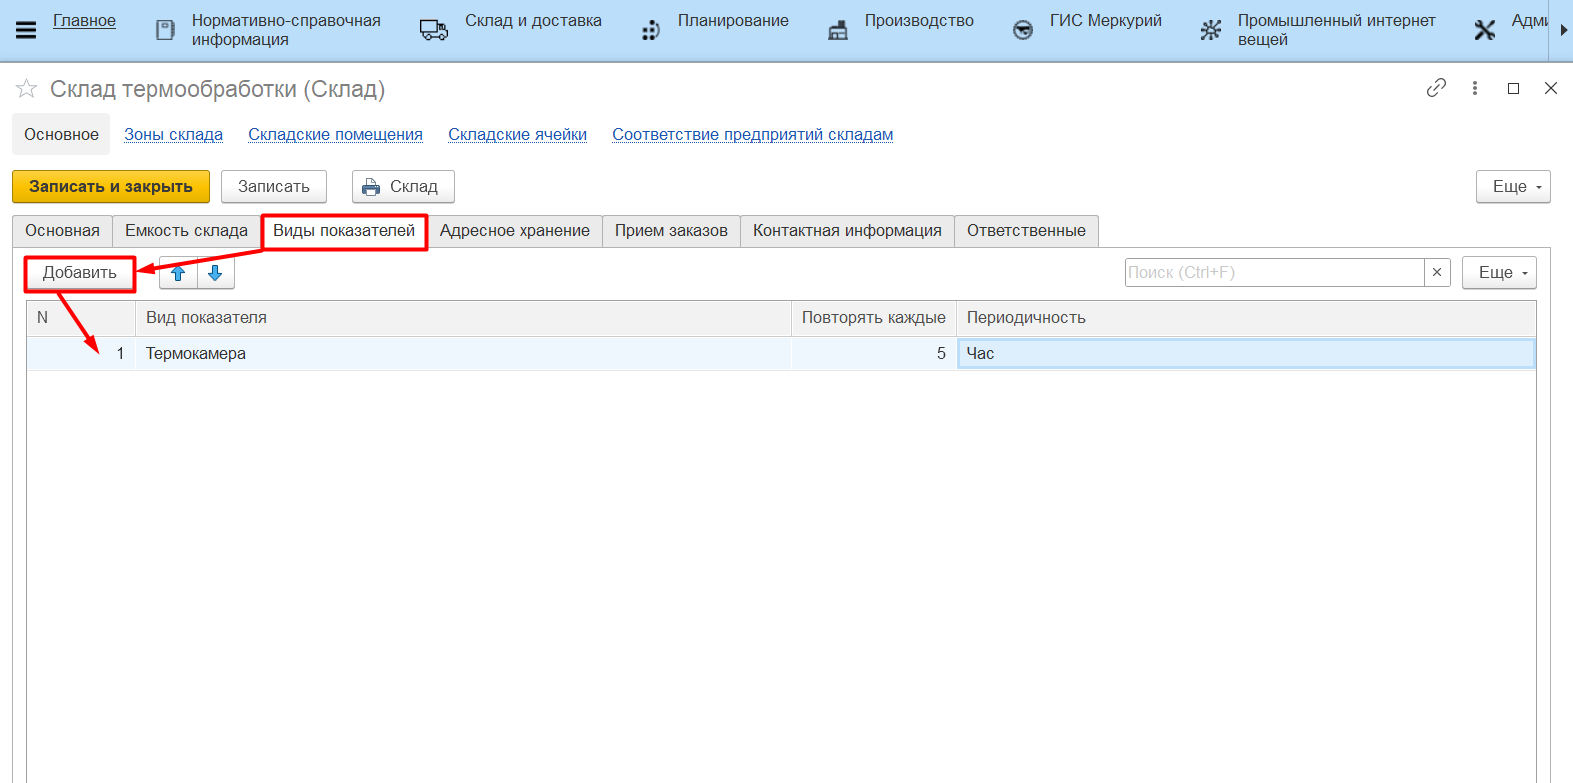This screenshot has height=783, width=1573.
Task: Click in the Поиск search field
Action: point(1273,272)
